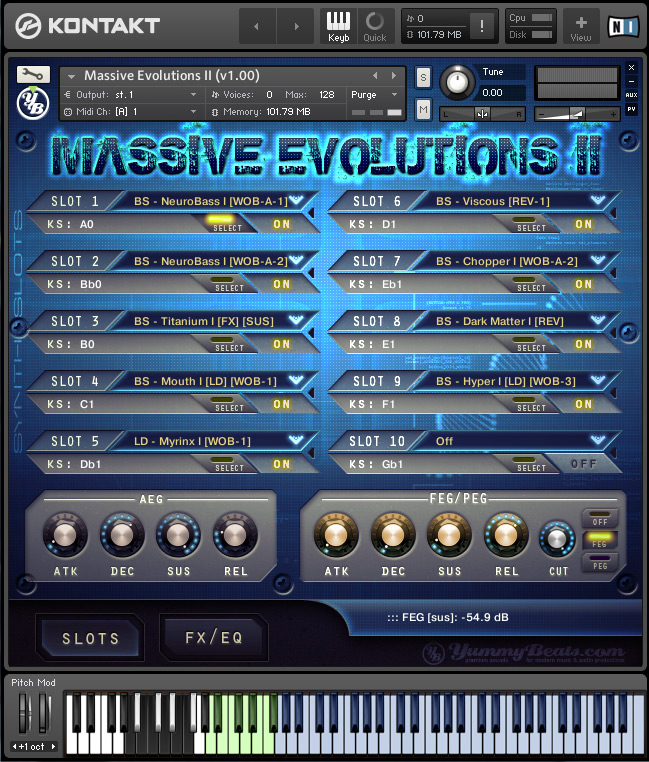Viewport: 649px width, 762px height.
Task: Open instrument name dropdown Massive Evolutions II
Action: click(72, 76)
